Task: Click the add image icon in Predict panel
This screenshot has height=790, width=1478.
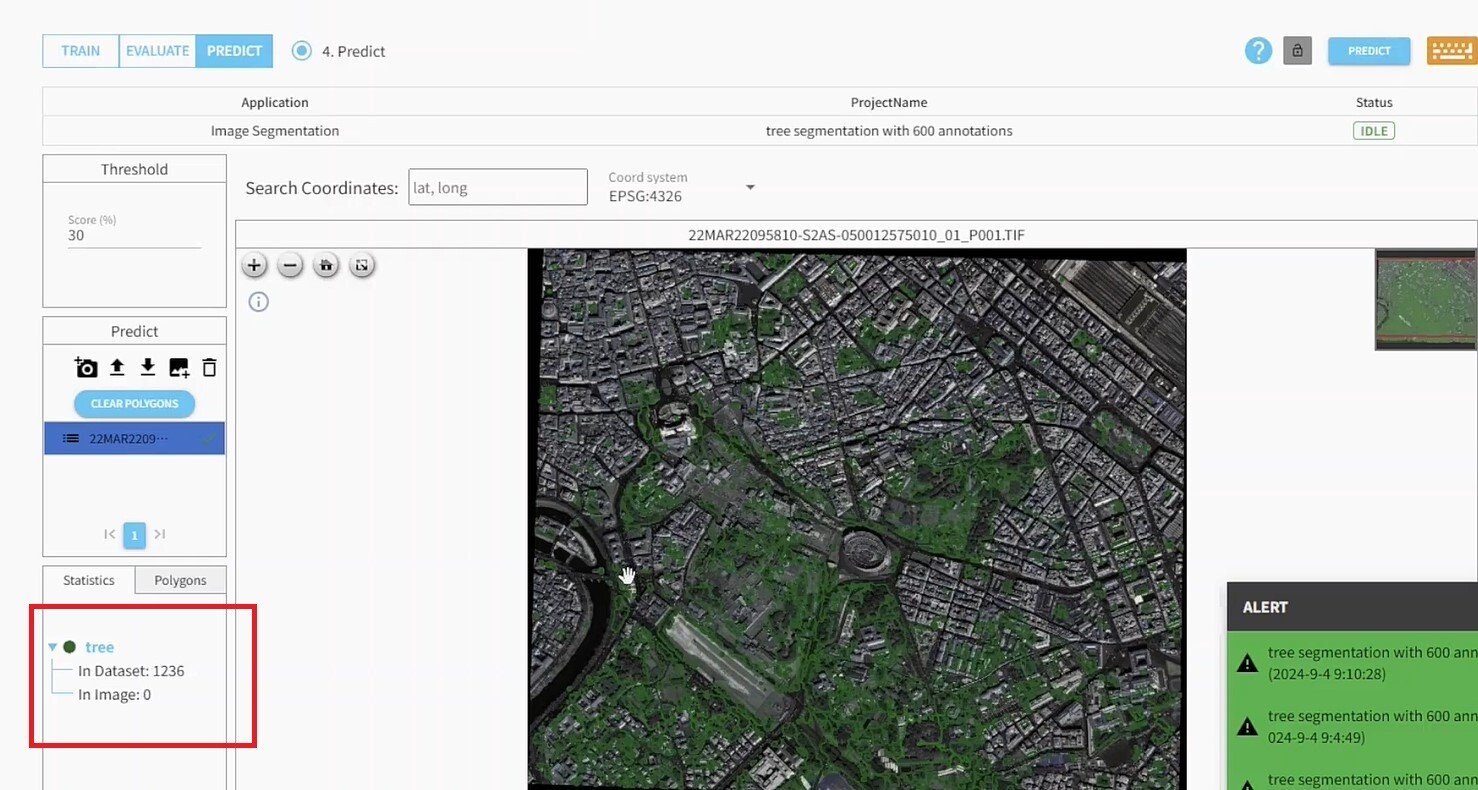Action: click(x=178, y=367)
